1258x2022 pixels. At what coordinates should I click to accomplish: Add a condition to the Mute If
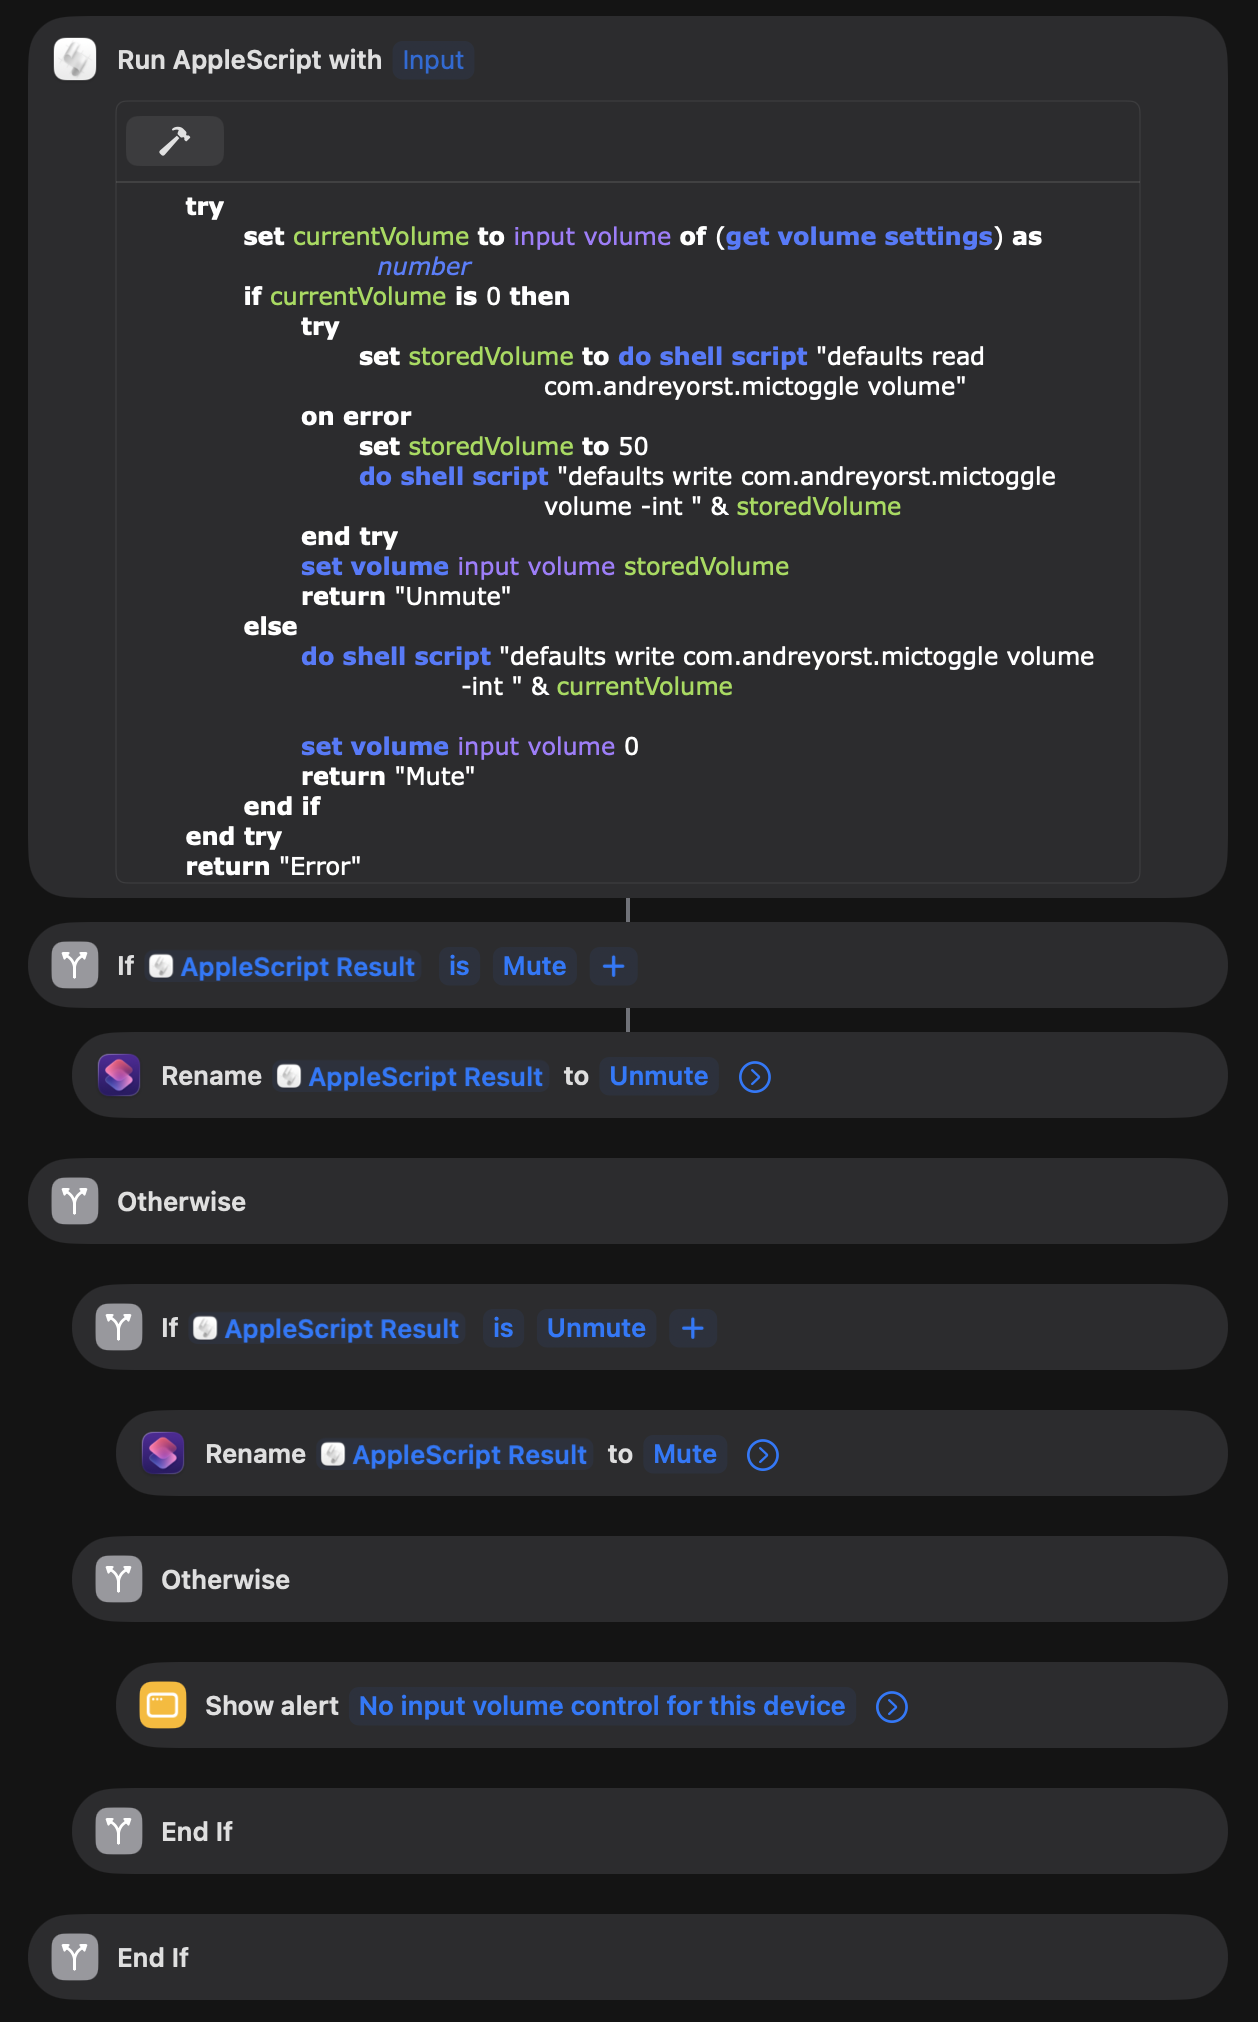point(613,966)
